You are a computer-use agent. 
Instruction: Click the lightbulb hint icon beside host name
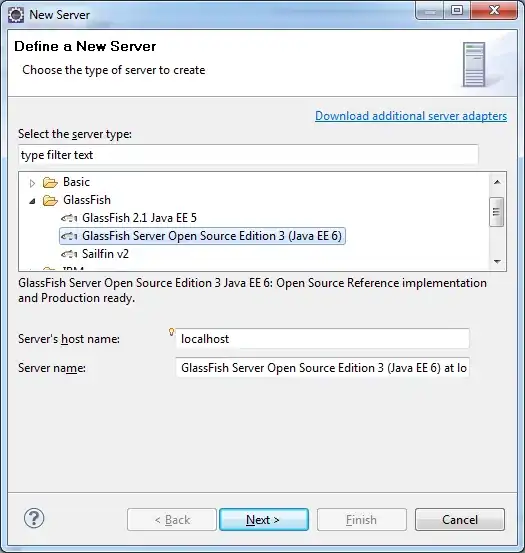coord(171,332)
